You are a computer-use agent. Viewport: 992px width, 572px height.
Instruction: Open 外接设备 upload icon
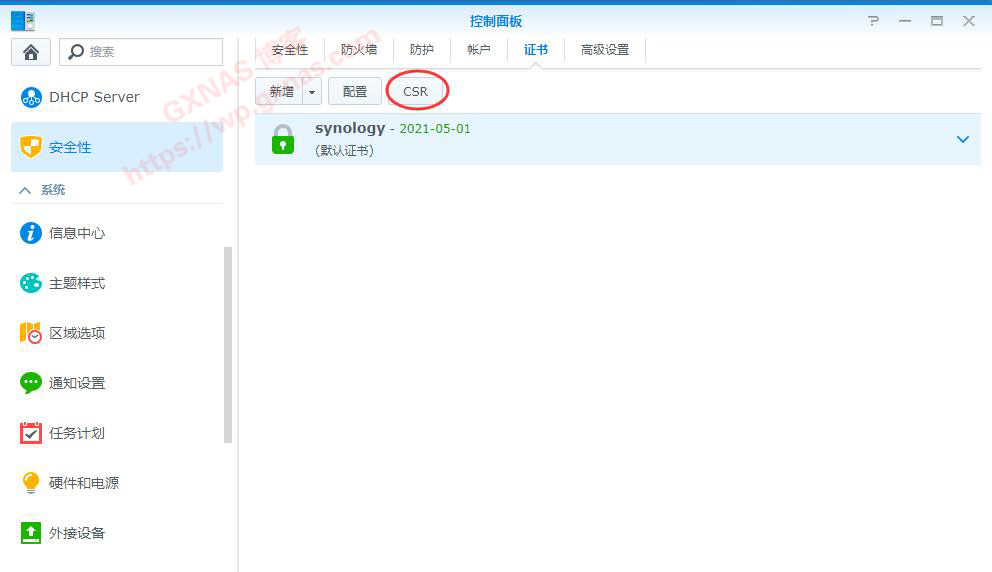point(31,533)
